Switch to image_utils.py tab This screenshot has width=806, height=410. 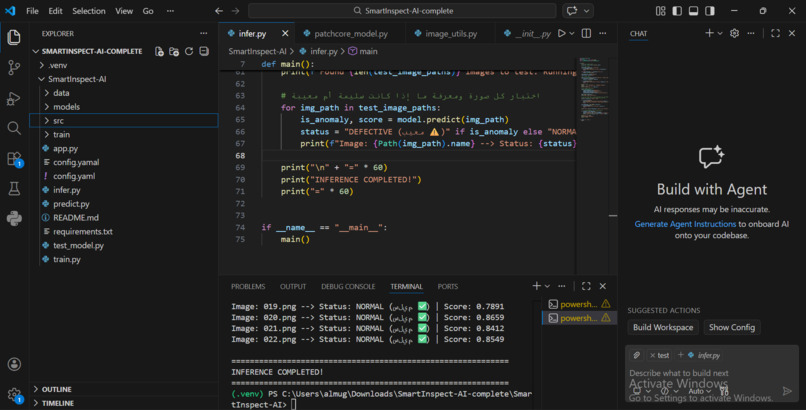tap(451, 33)
